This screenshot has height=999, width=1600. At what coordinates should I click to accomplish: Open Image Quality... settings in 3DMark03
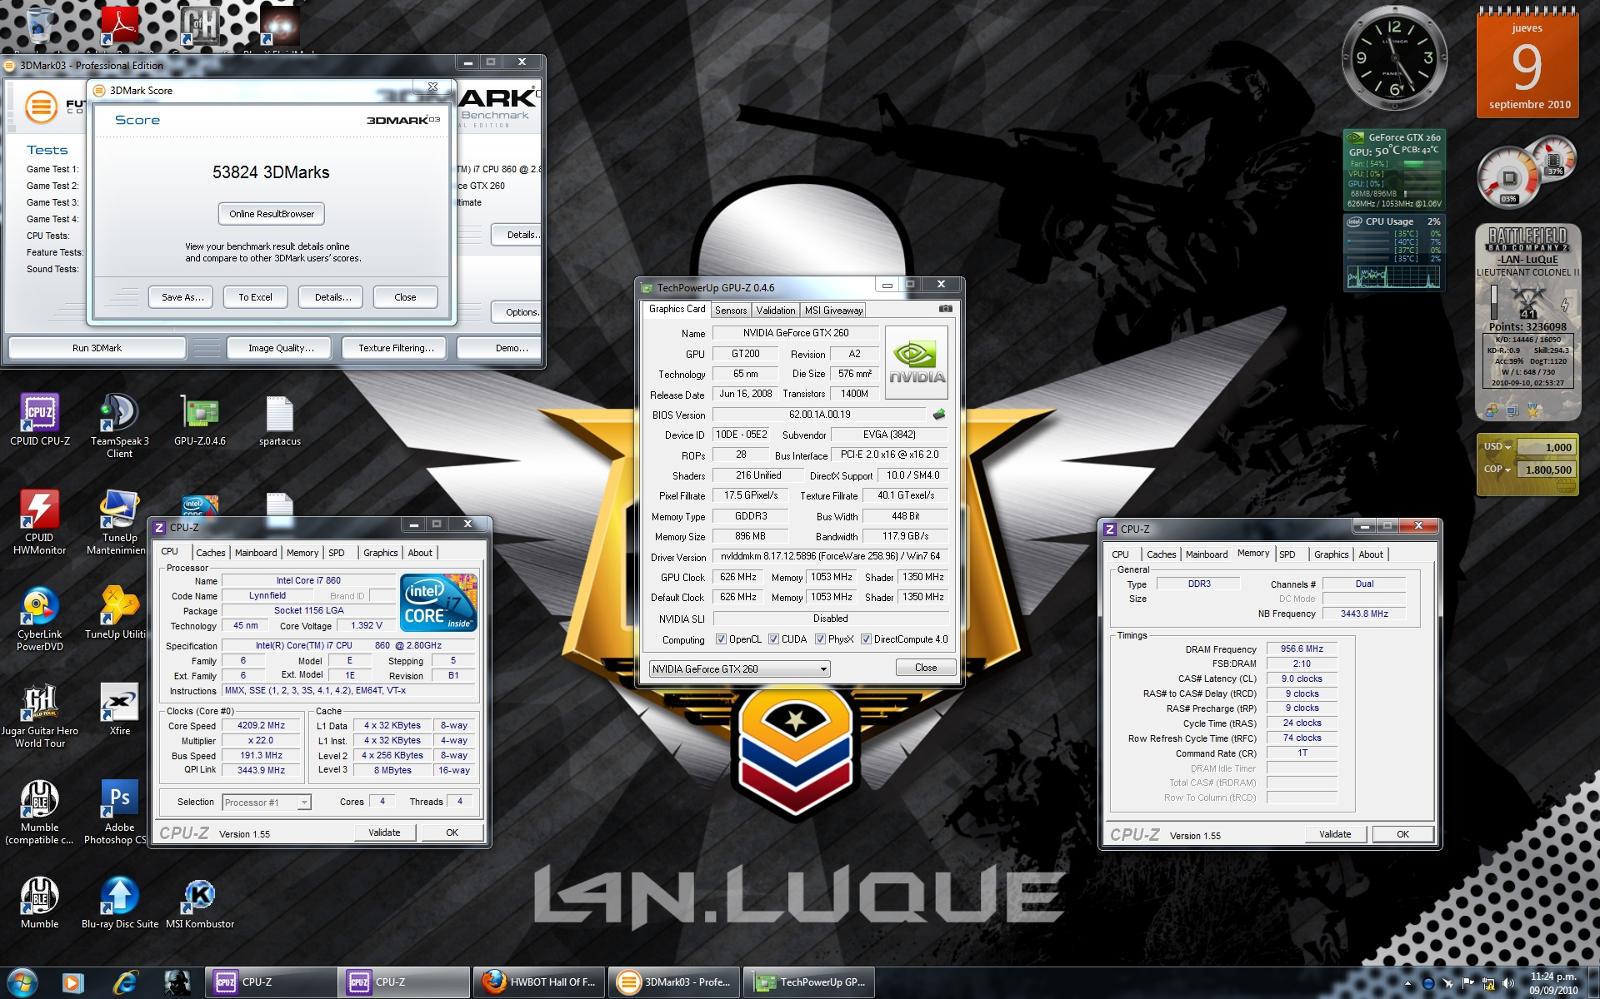pos(281,348)
